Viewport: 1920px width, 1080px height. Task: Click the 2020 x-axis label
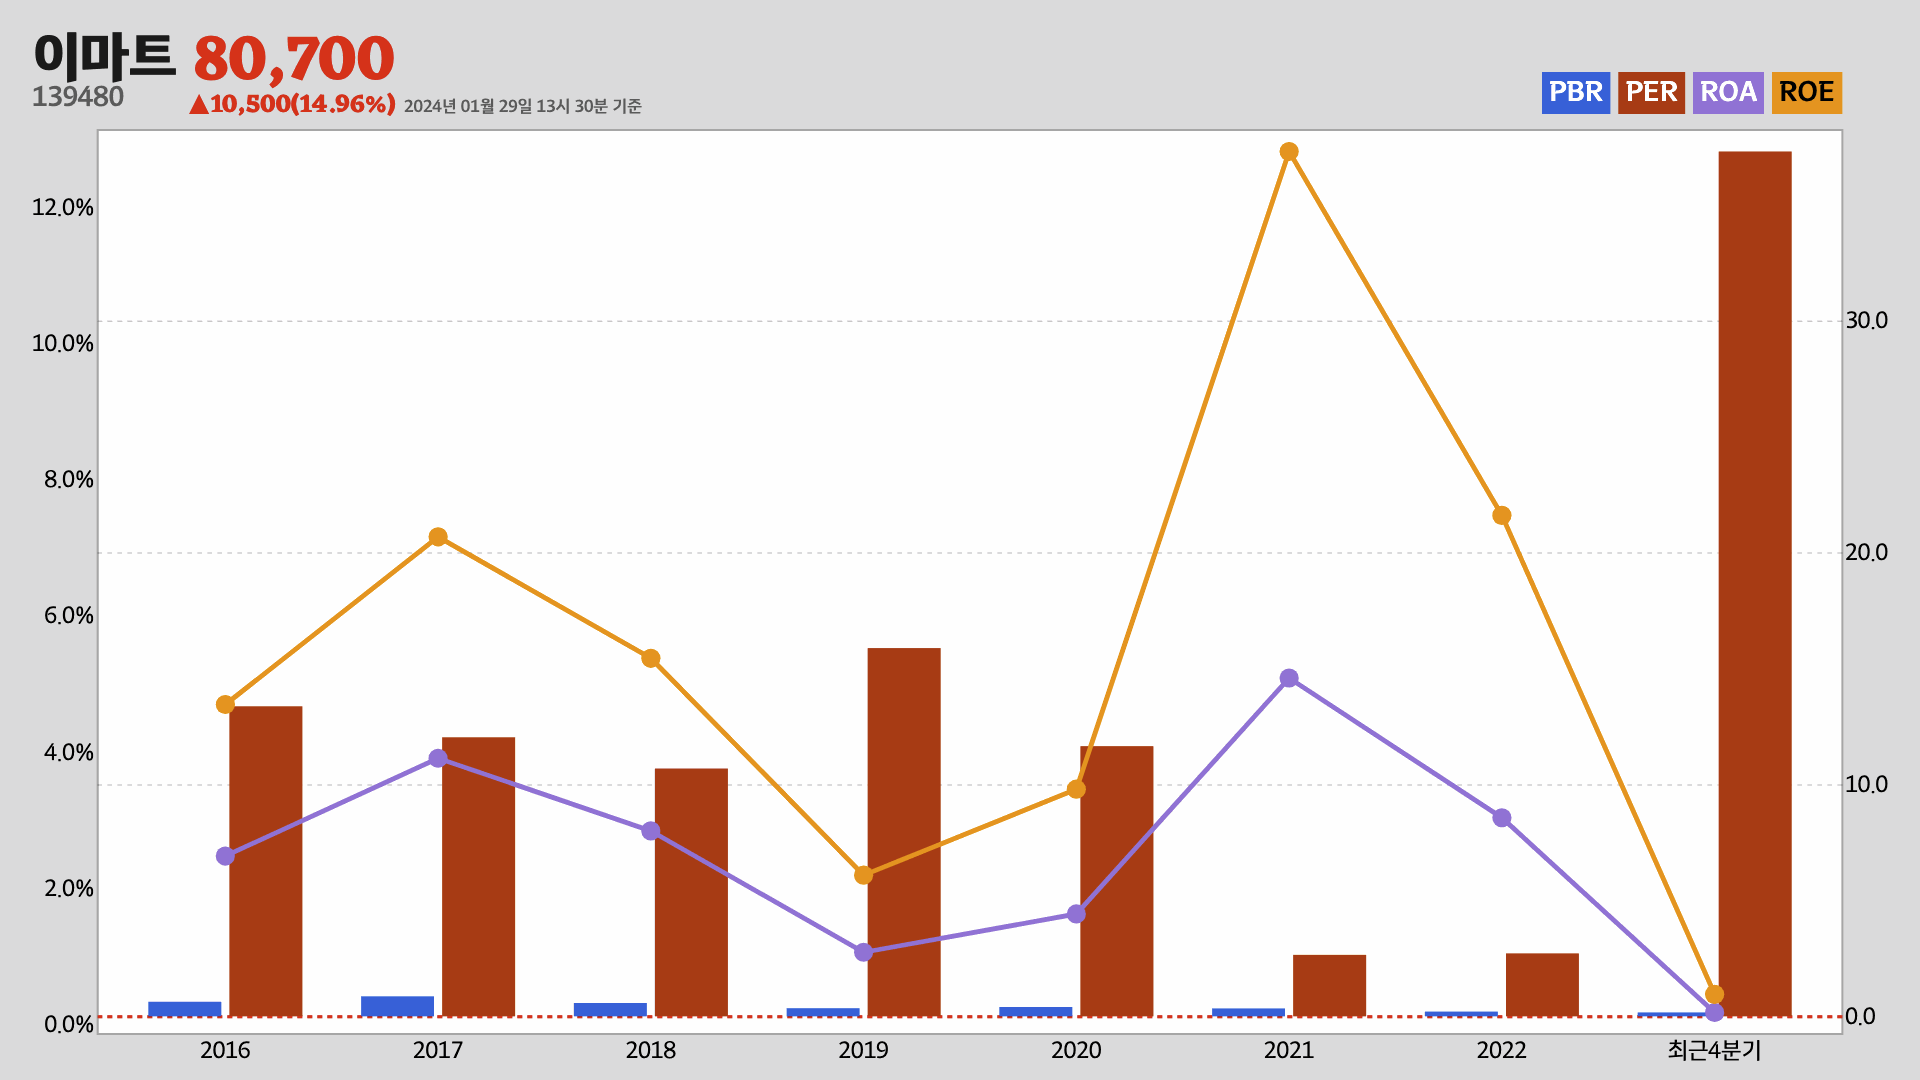point(1076,1050)
